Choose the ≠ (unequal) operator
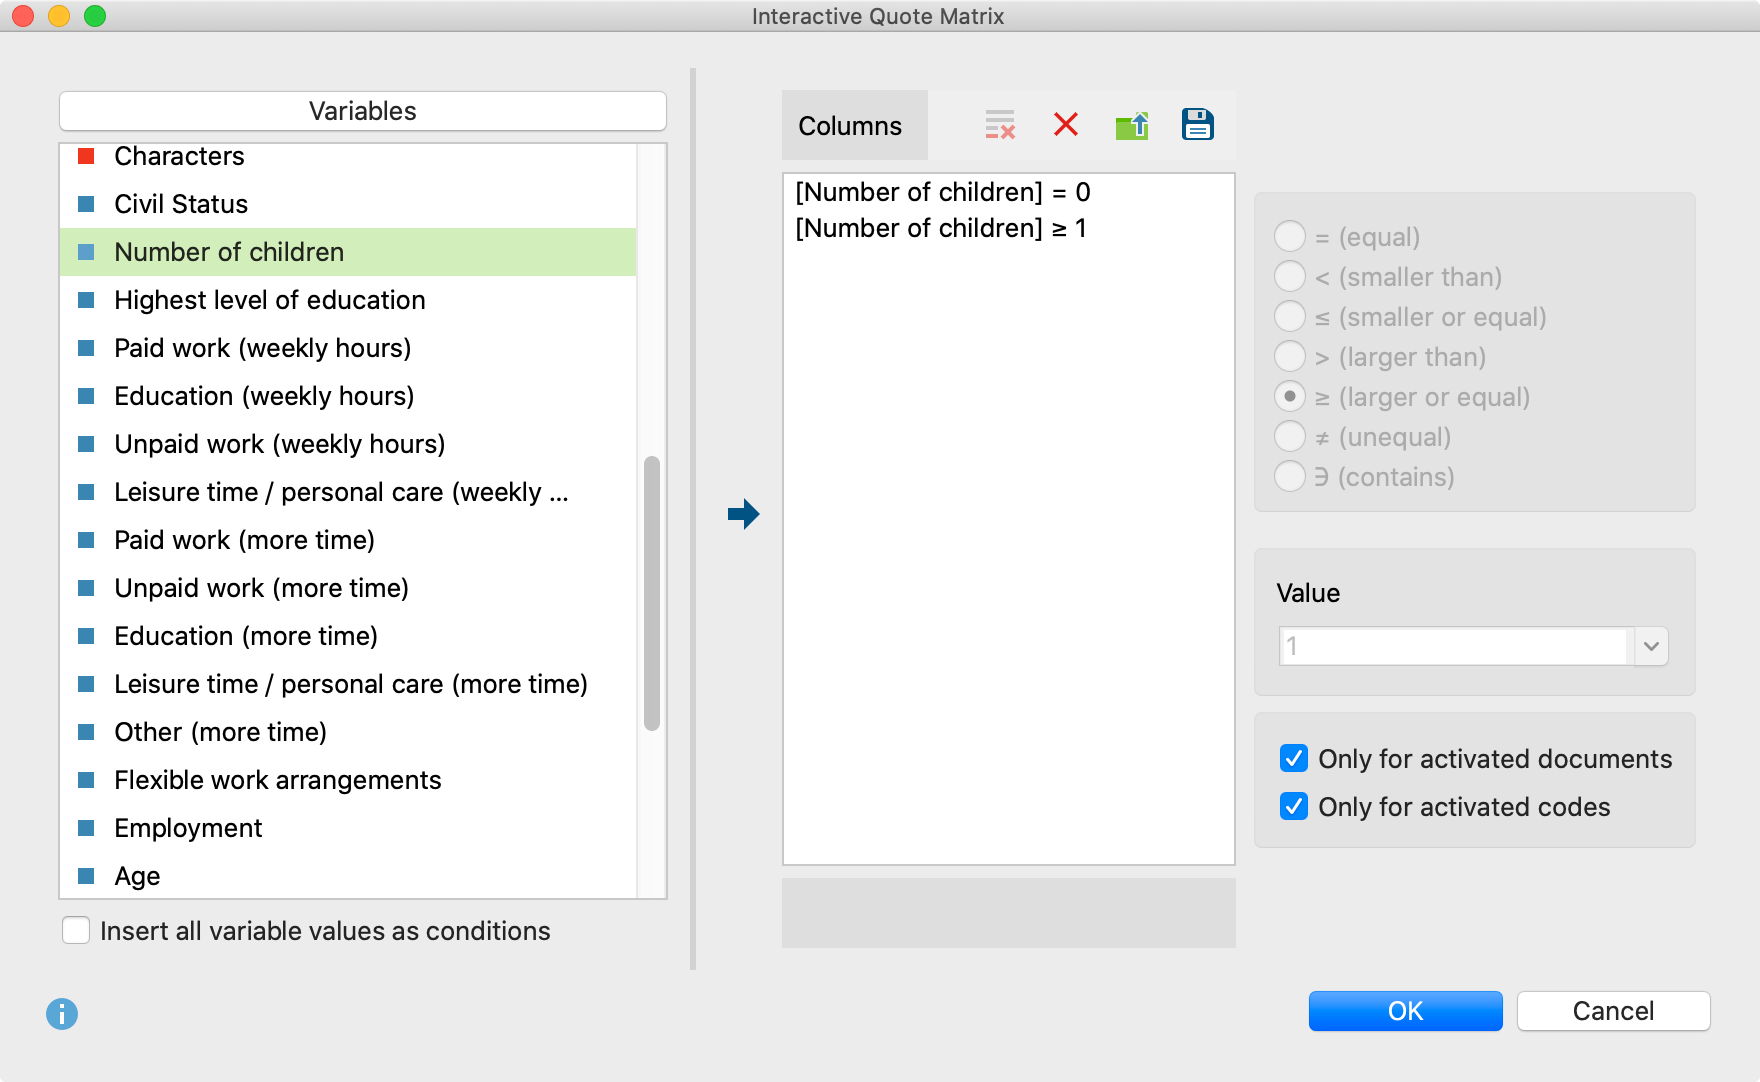This screenshot has height=1082, width=1760. (1290, 437)
